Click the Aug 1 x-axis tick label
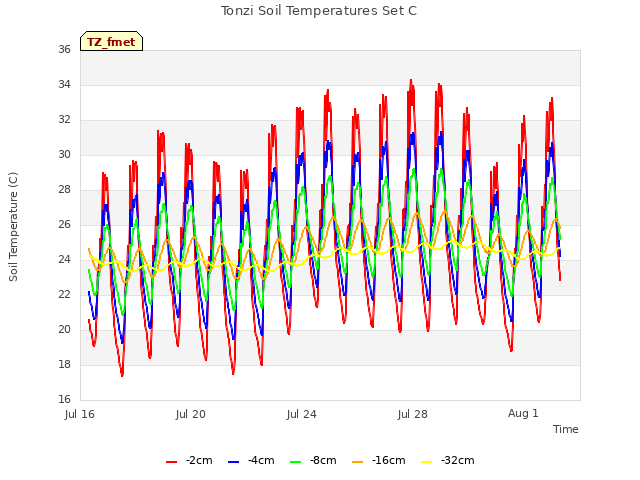This screenshot has height=480, width=640. click(x=523, y=413)
